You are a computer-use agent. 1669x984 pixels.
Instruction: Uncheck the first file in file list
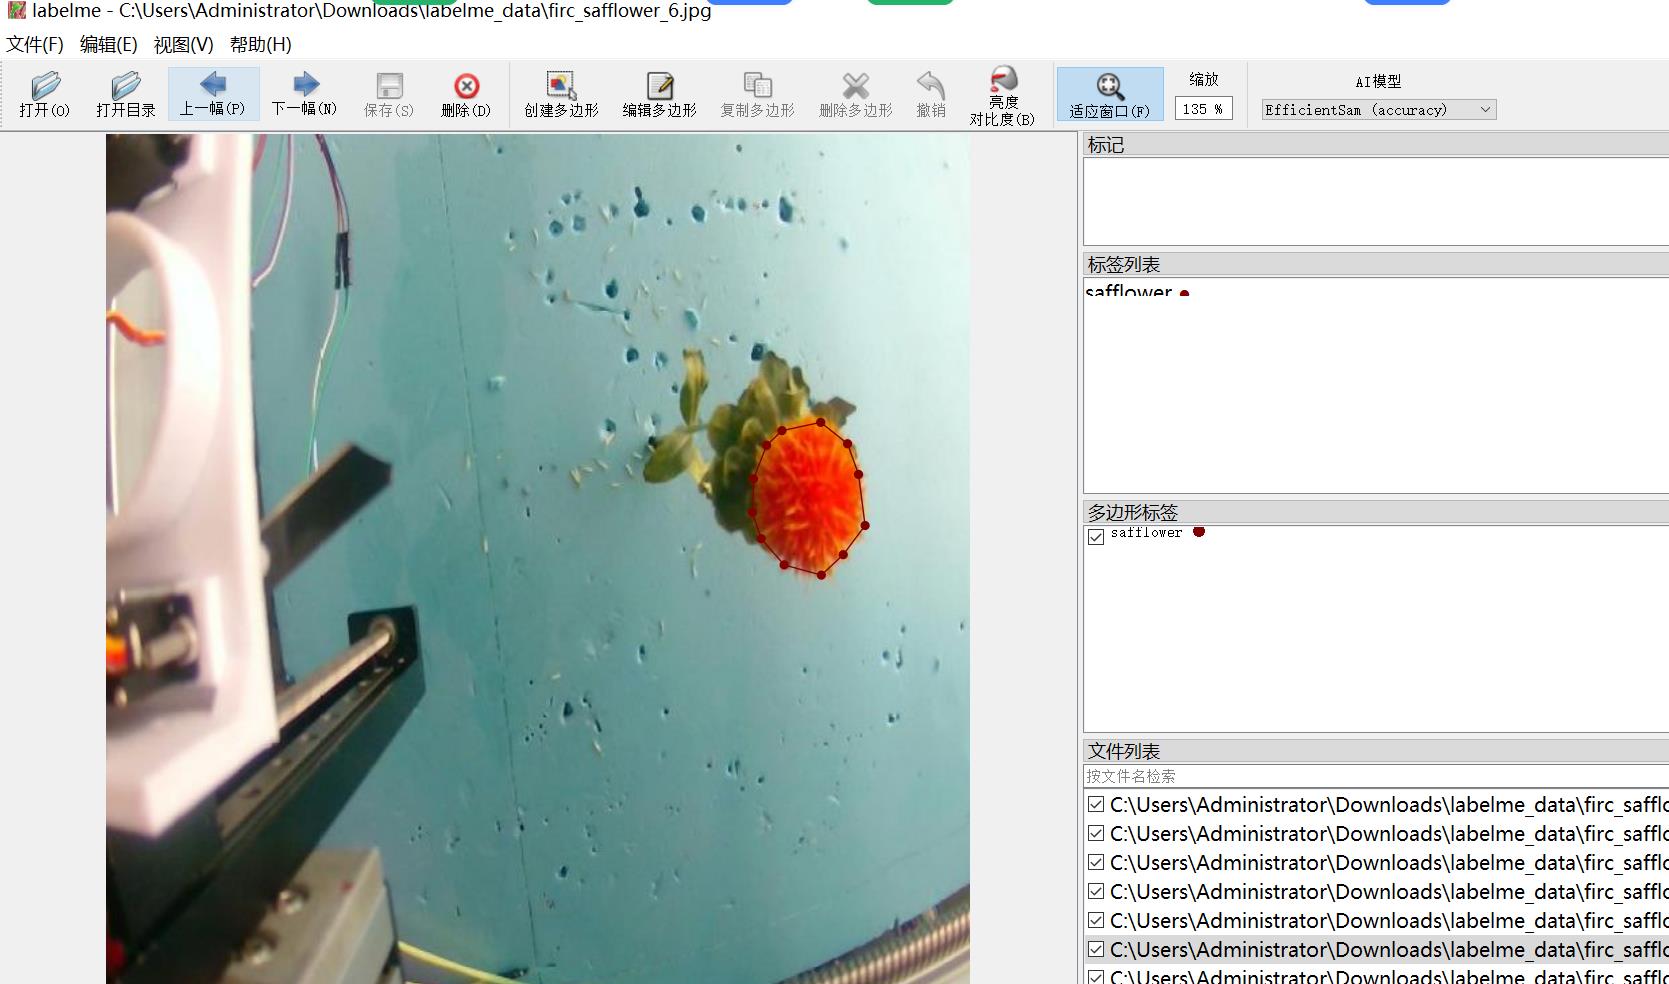click(1096, 804)
